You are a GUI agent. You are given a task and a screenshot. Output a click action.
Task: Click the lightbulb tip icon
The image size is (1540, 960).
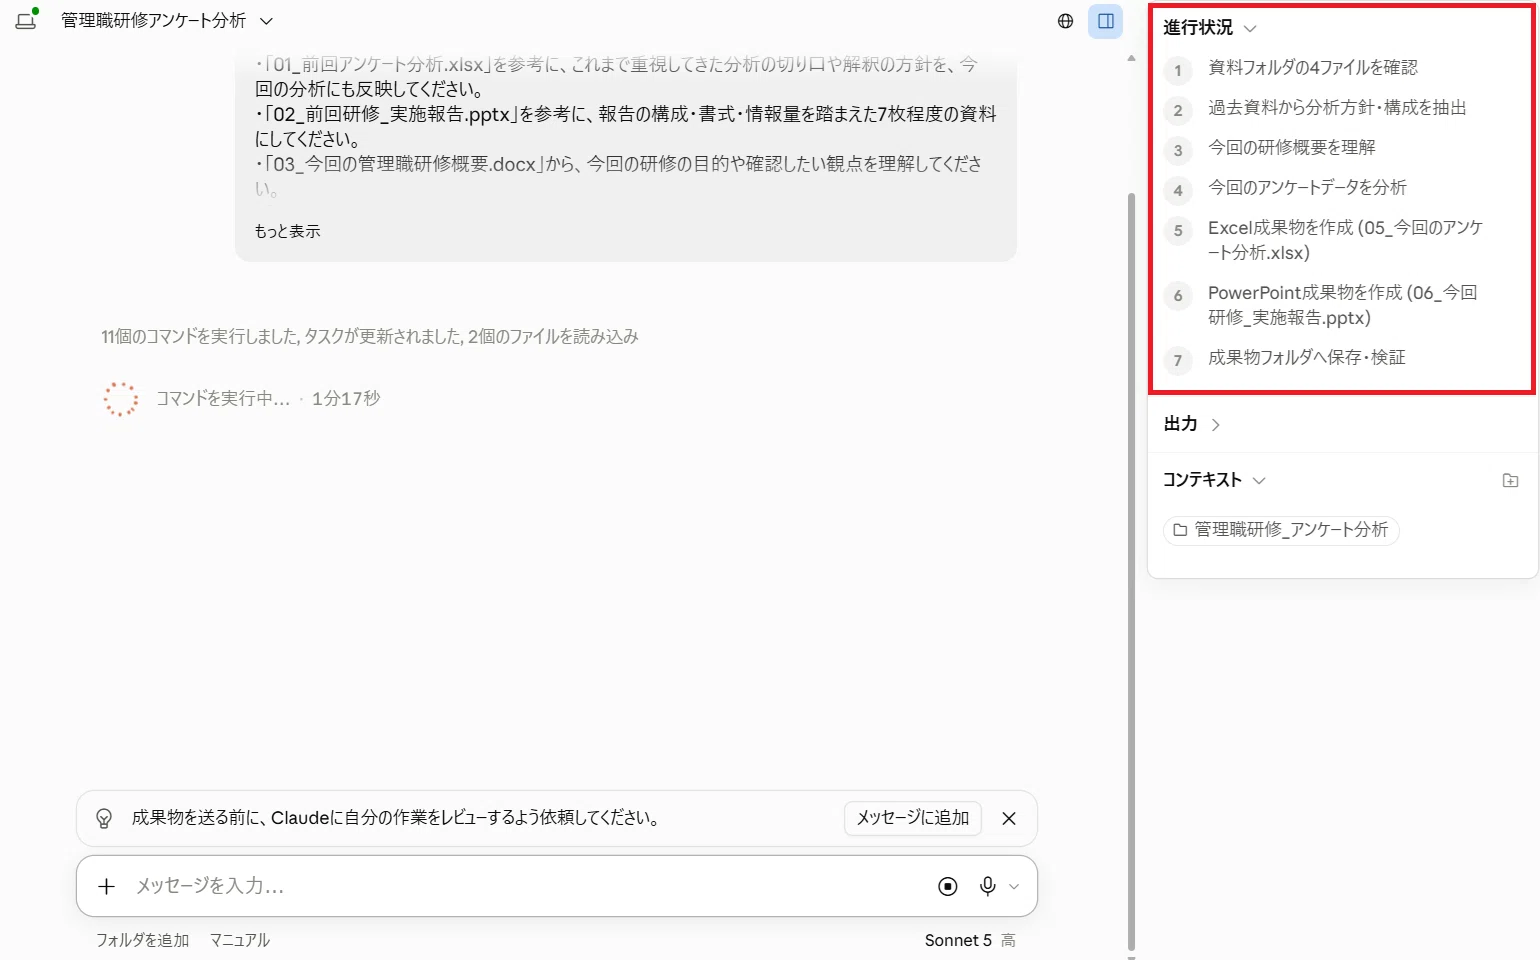(104, 818)
